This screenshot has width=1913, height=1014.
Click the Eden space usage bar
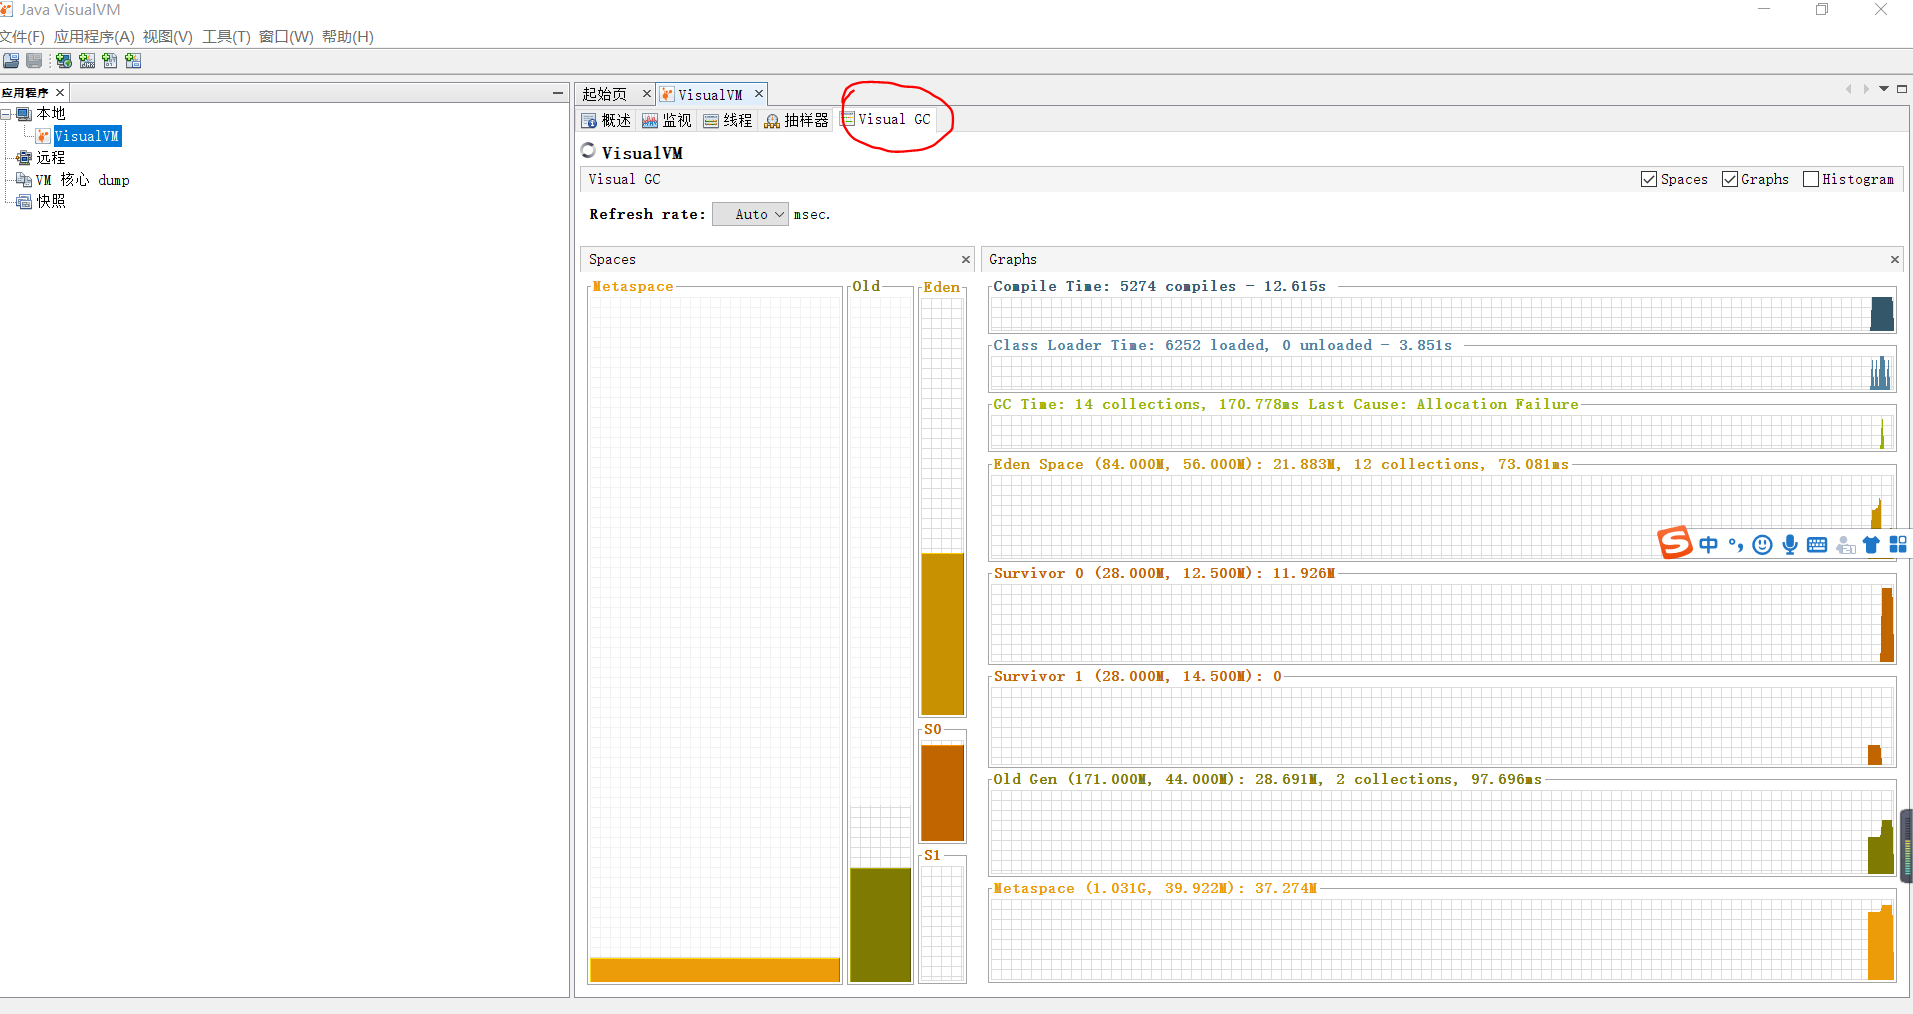tap(942, 634)
